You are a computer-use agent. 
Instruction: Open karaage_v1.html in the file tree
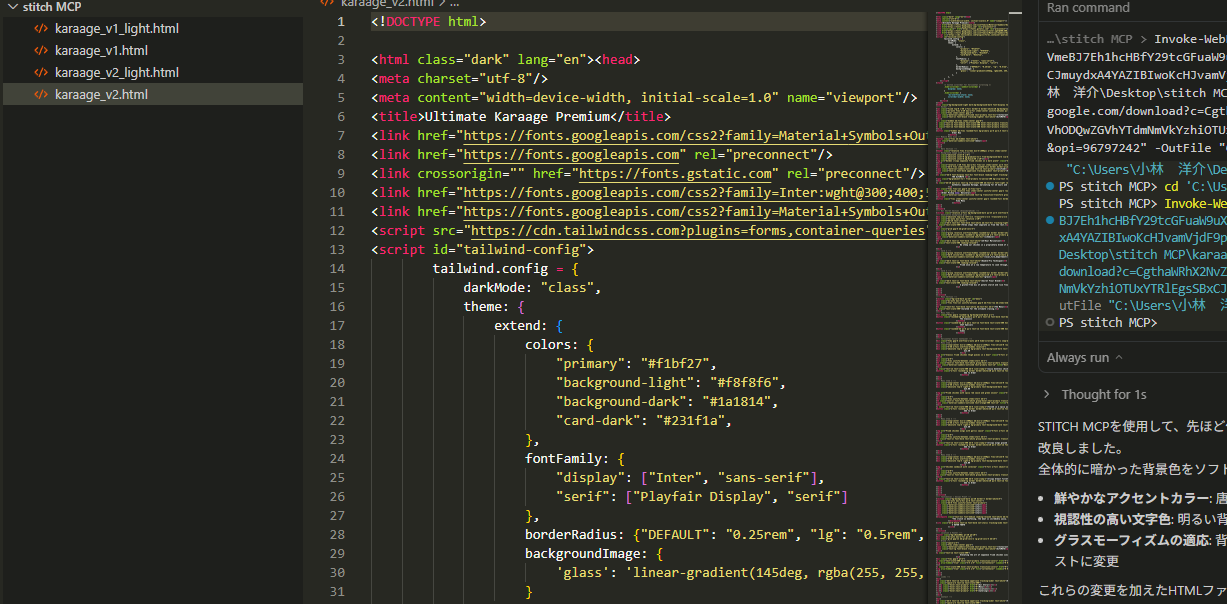point(101,51)
